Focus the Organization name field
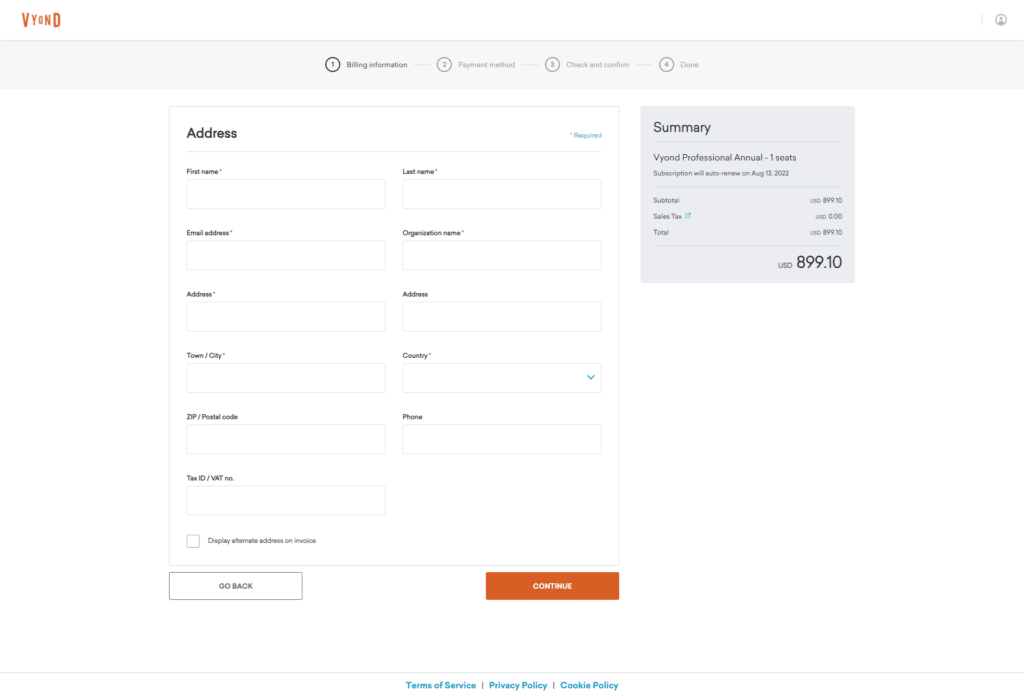Screen dimensions: 1024x699 [502, 255]
